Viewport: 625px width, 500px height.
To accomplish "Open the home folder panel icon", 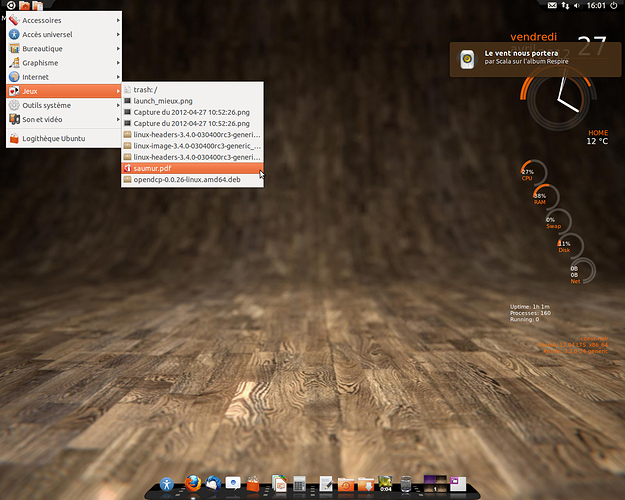I will (24, 5).
